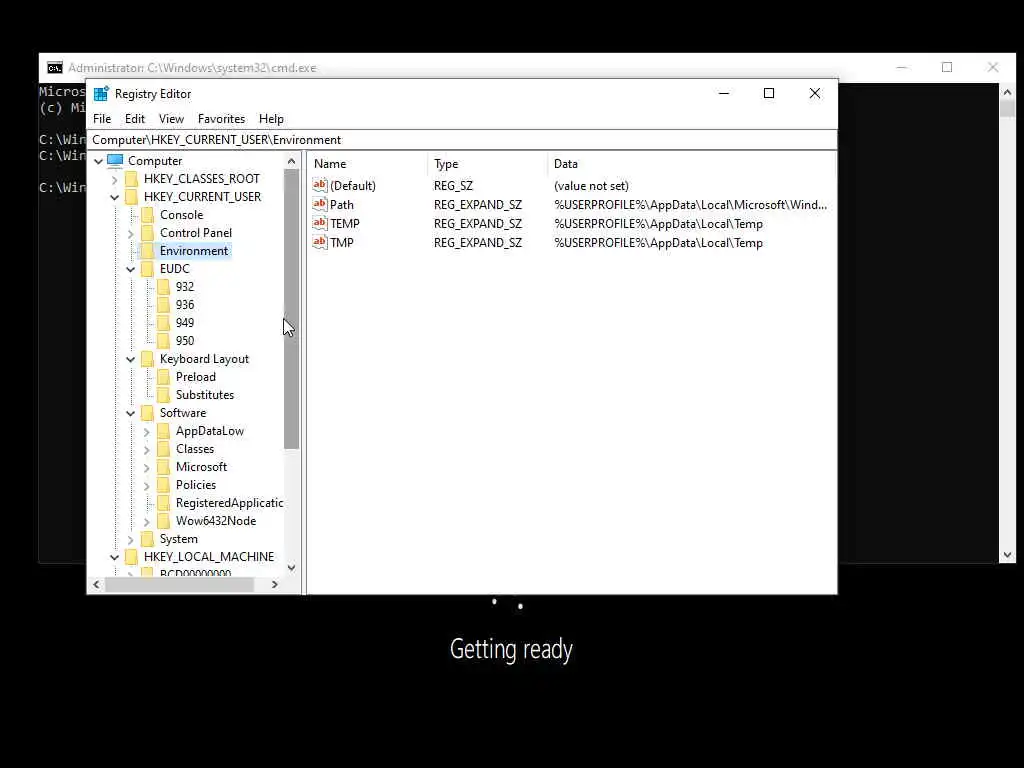
Task: Collapse the Software key
Action: click(131, 413)
